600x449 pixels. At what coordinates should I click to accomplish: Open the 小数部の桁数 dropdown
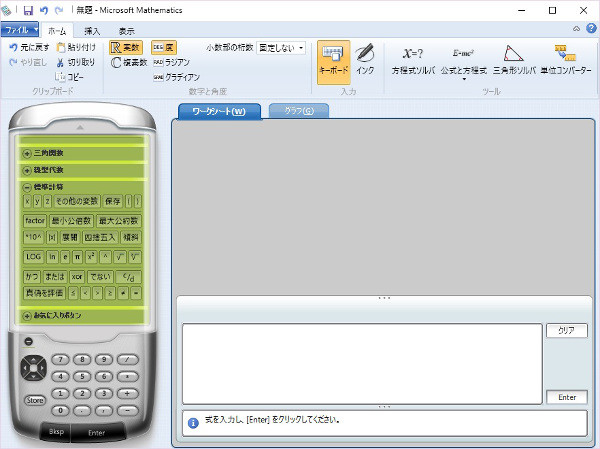[281, 48]
